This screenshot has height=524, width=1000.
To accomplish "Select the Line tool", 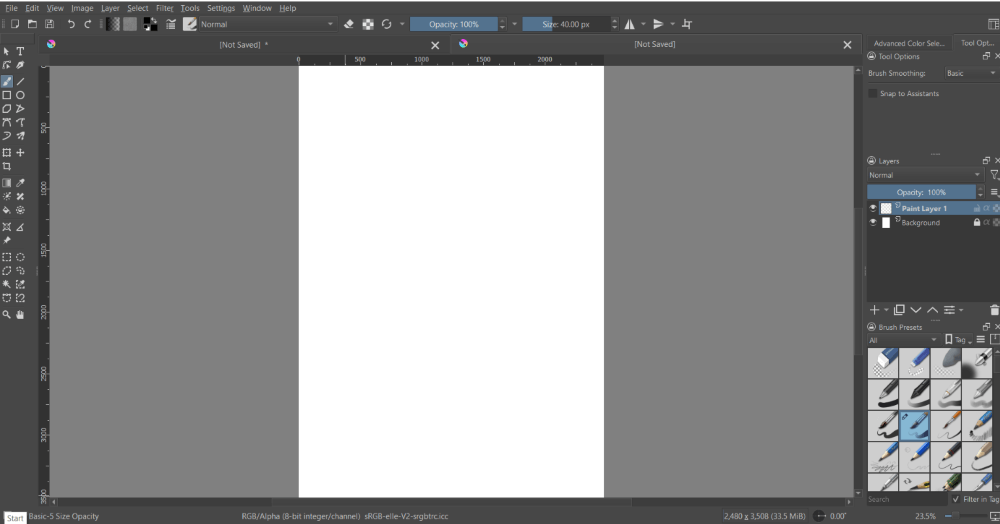I will coord(20,82).
